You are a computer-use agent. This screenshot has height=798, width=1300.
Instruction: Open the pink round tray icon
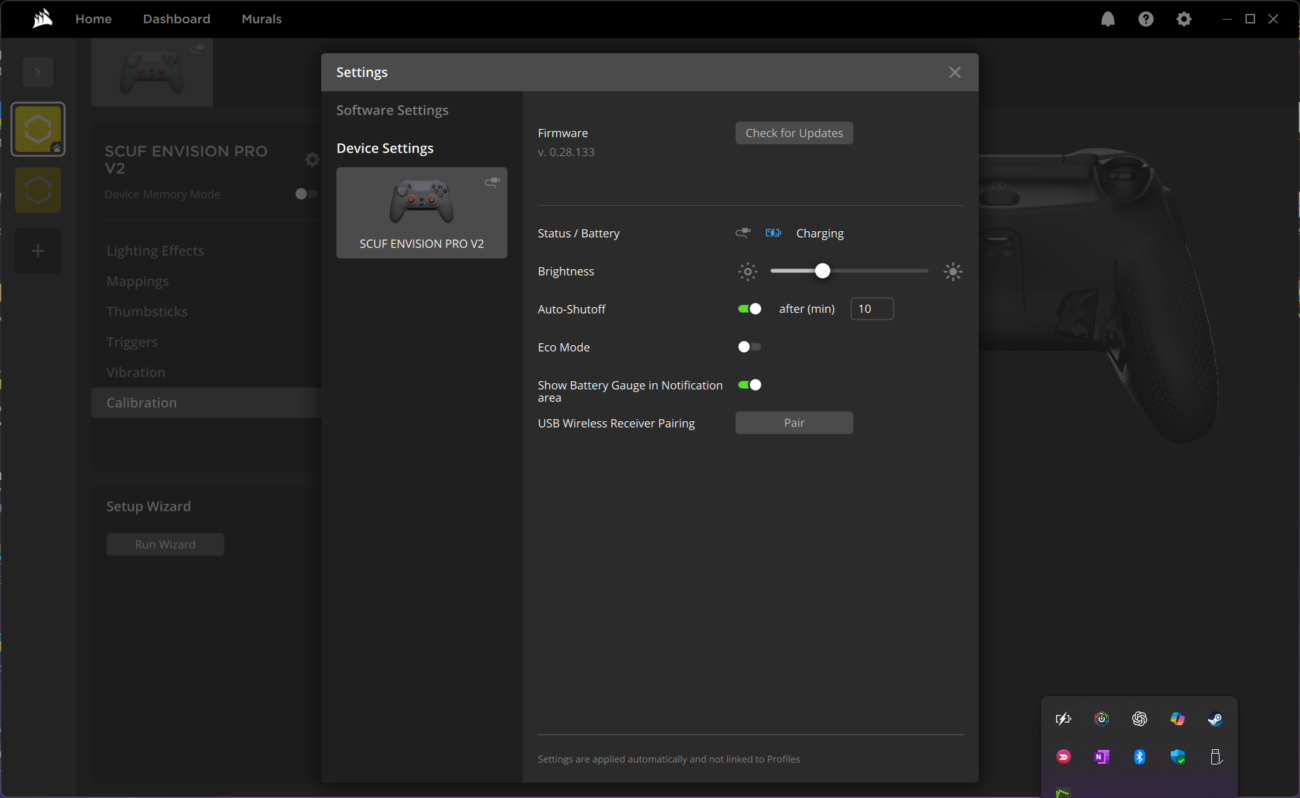pos(1063,757)
